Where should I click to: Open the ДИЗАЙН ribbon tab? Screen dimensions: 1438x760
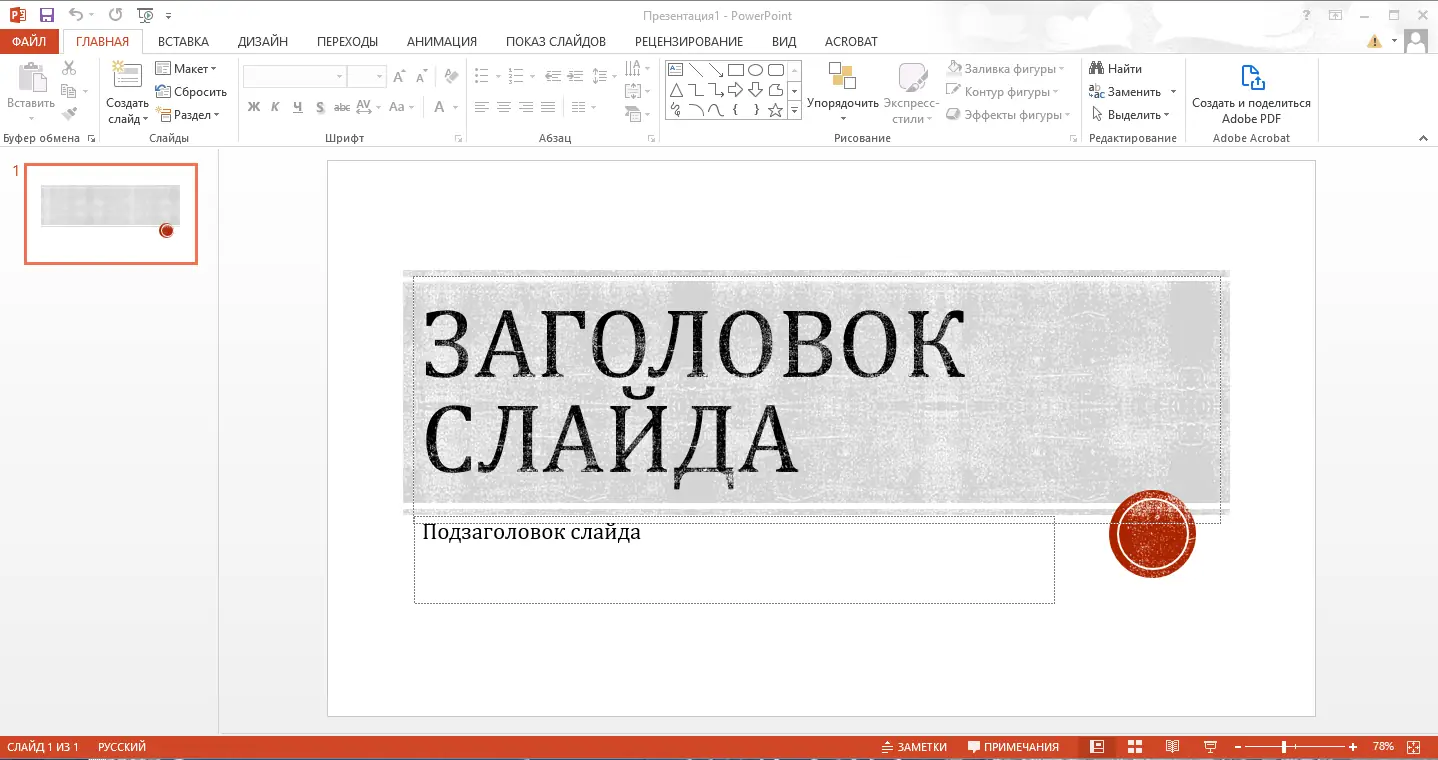[x=262, y=41]
